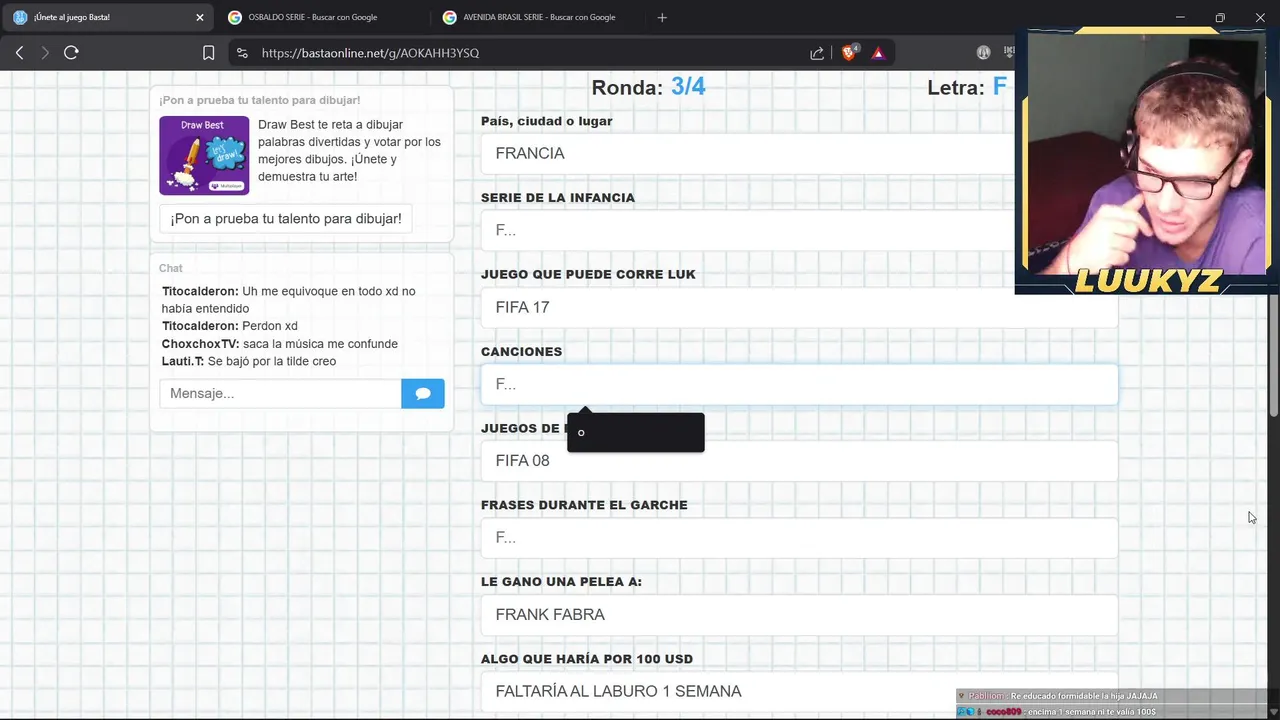Click the FRASES DURANTE EL GARCHE field

coord(799,538)
